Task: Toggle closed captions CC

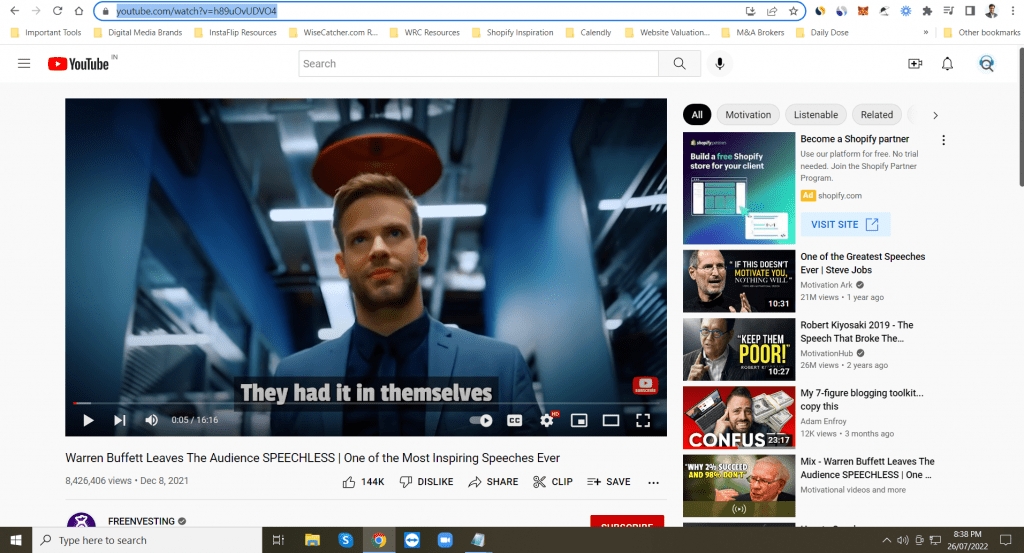Action: pos(515,420)
